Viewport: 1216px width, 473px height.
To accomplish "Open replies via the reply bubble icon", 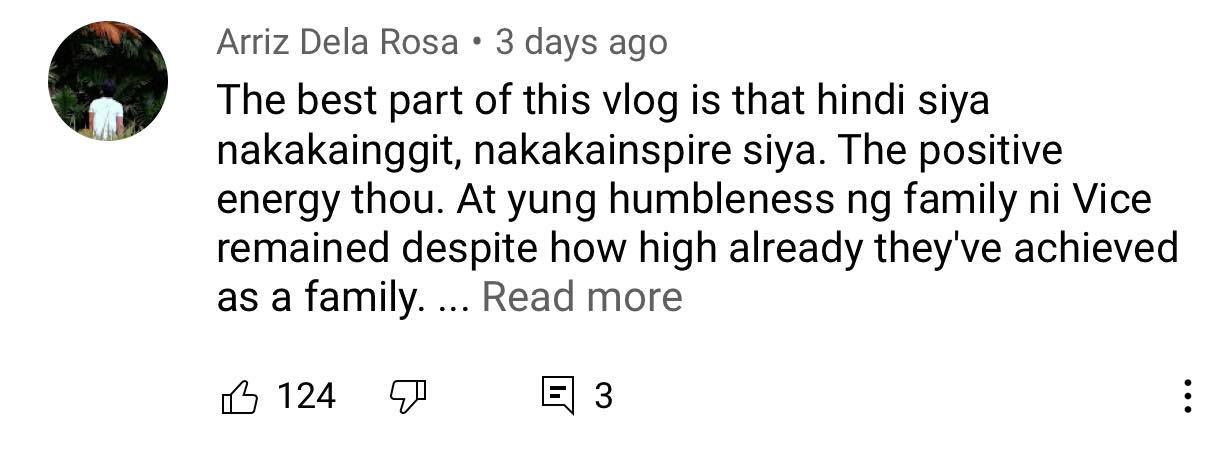I will 557,397.
